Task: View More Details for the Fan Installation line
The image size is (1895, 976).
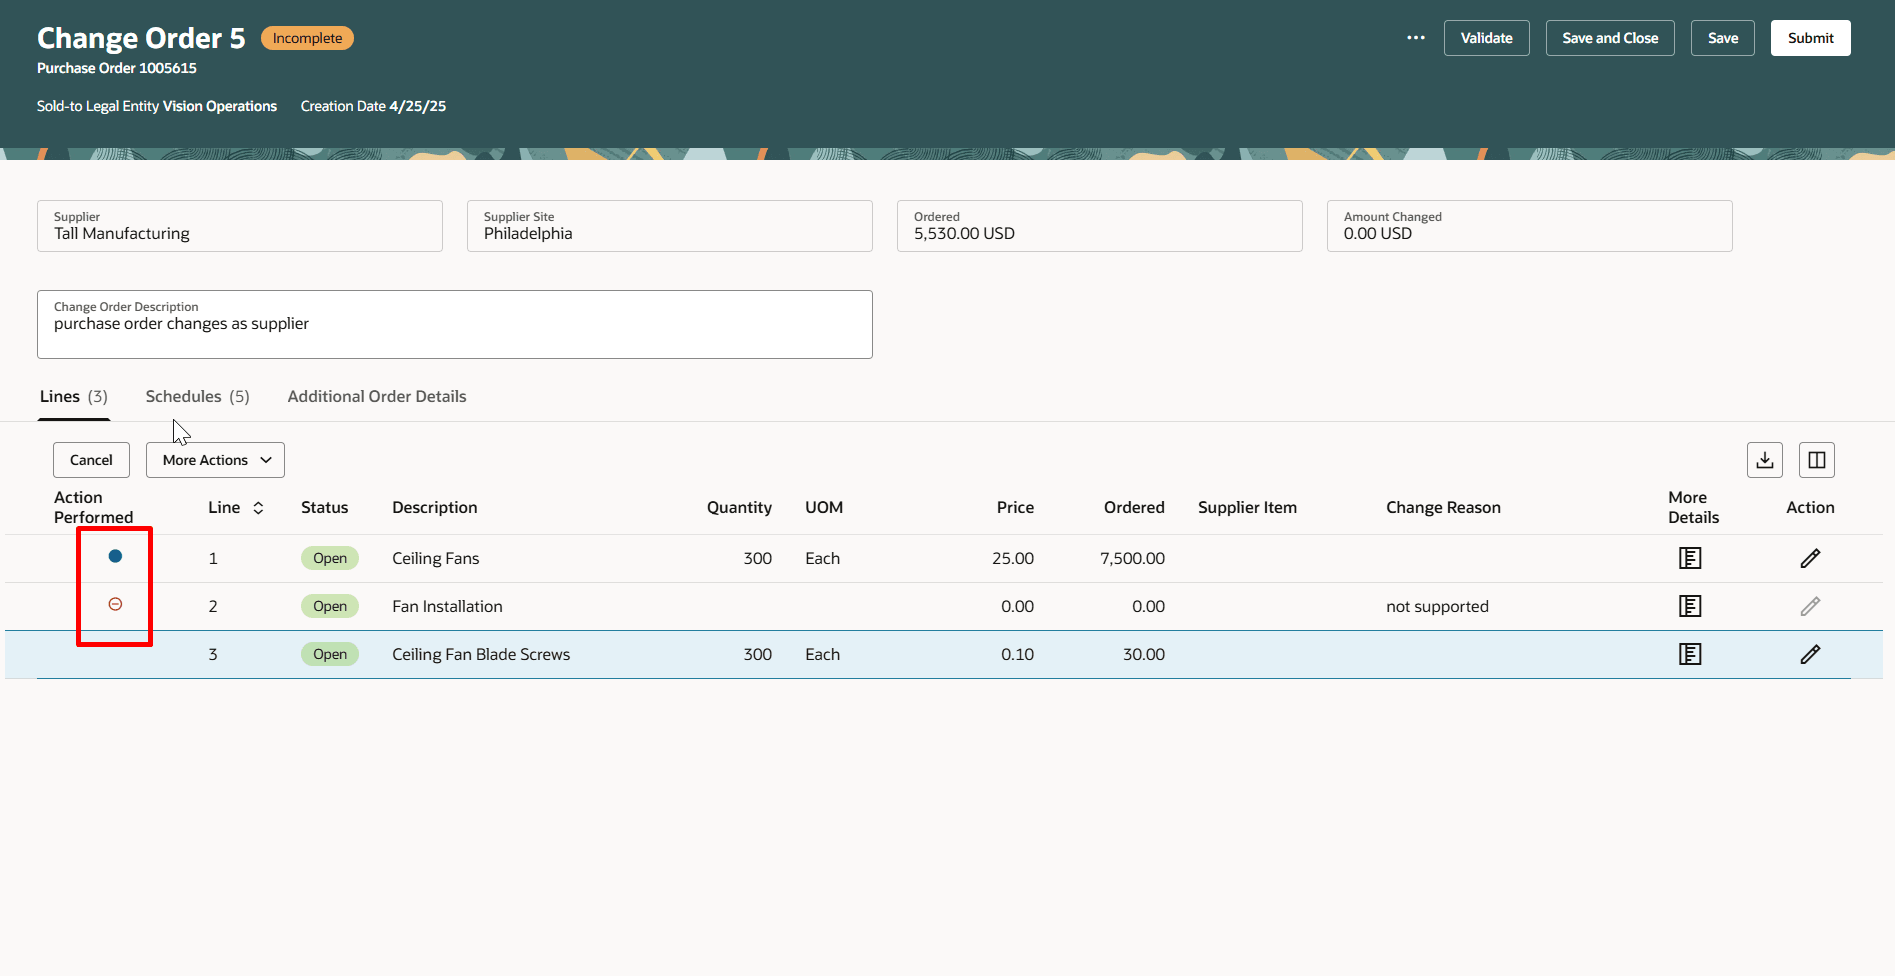Action: click(x=1689, y=605)
